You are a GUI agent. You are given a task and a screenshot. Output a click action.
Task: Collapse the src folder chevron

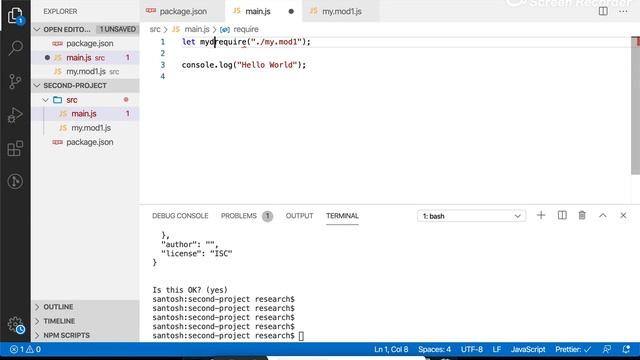(x=46, y=100)
